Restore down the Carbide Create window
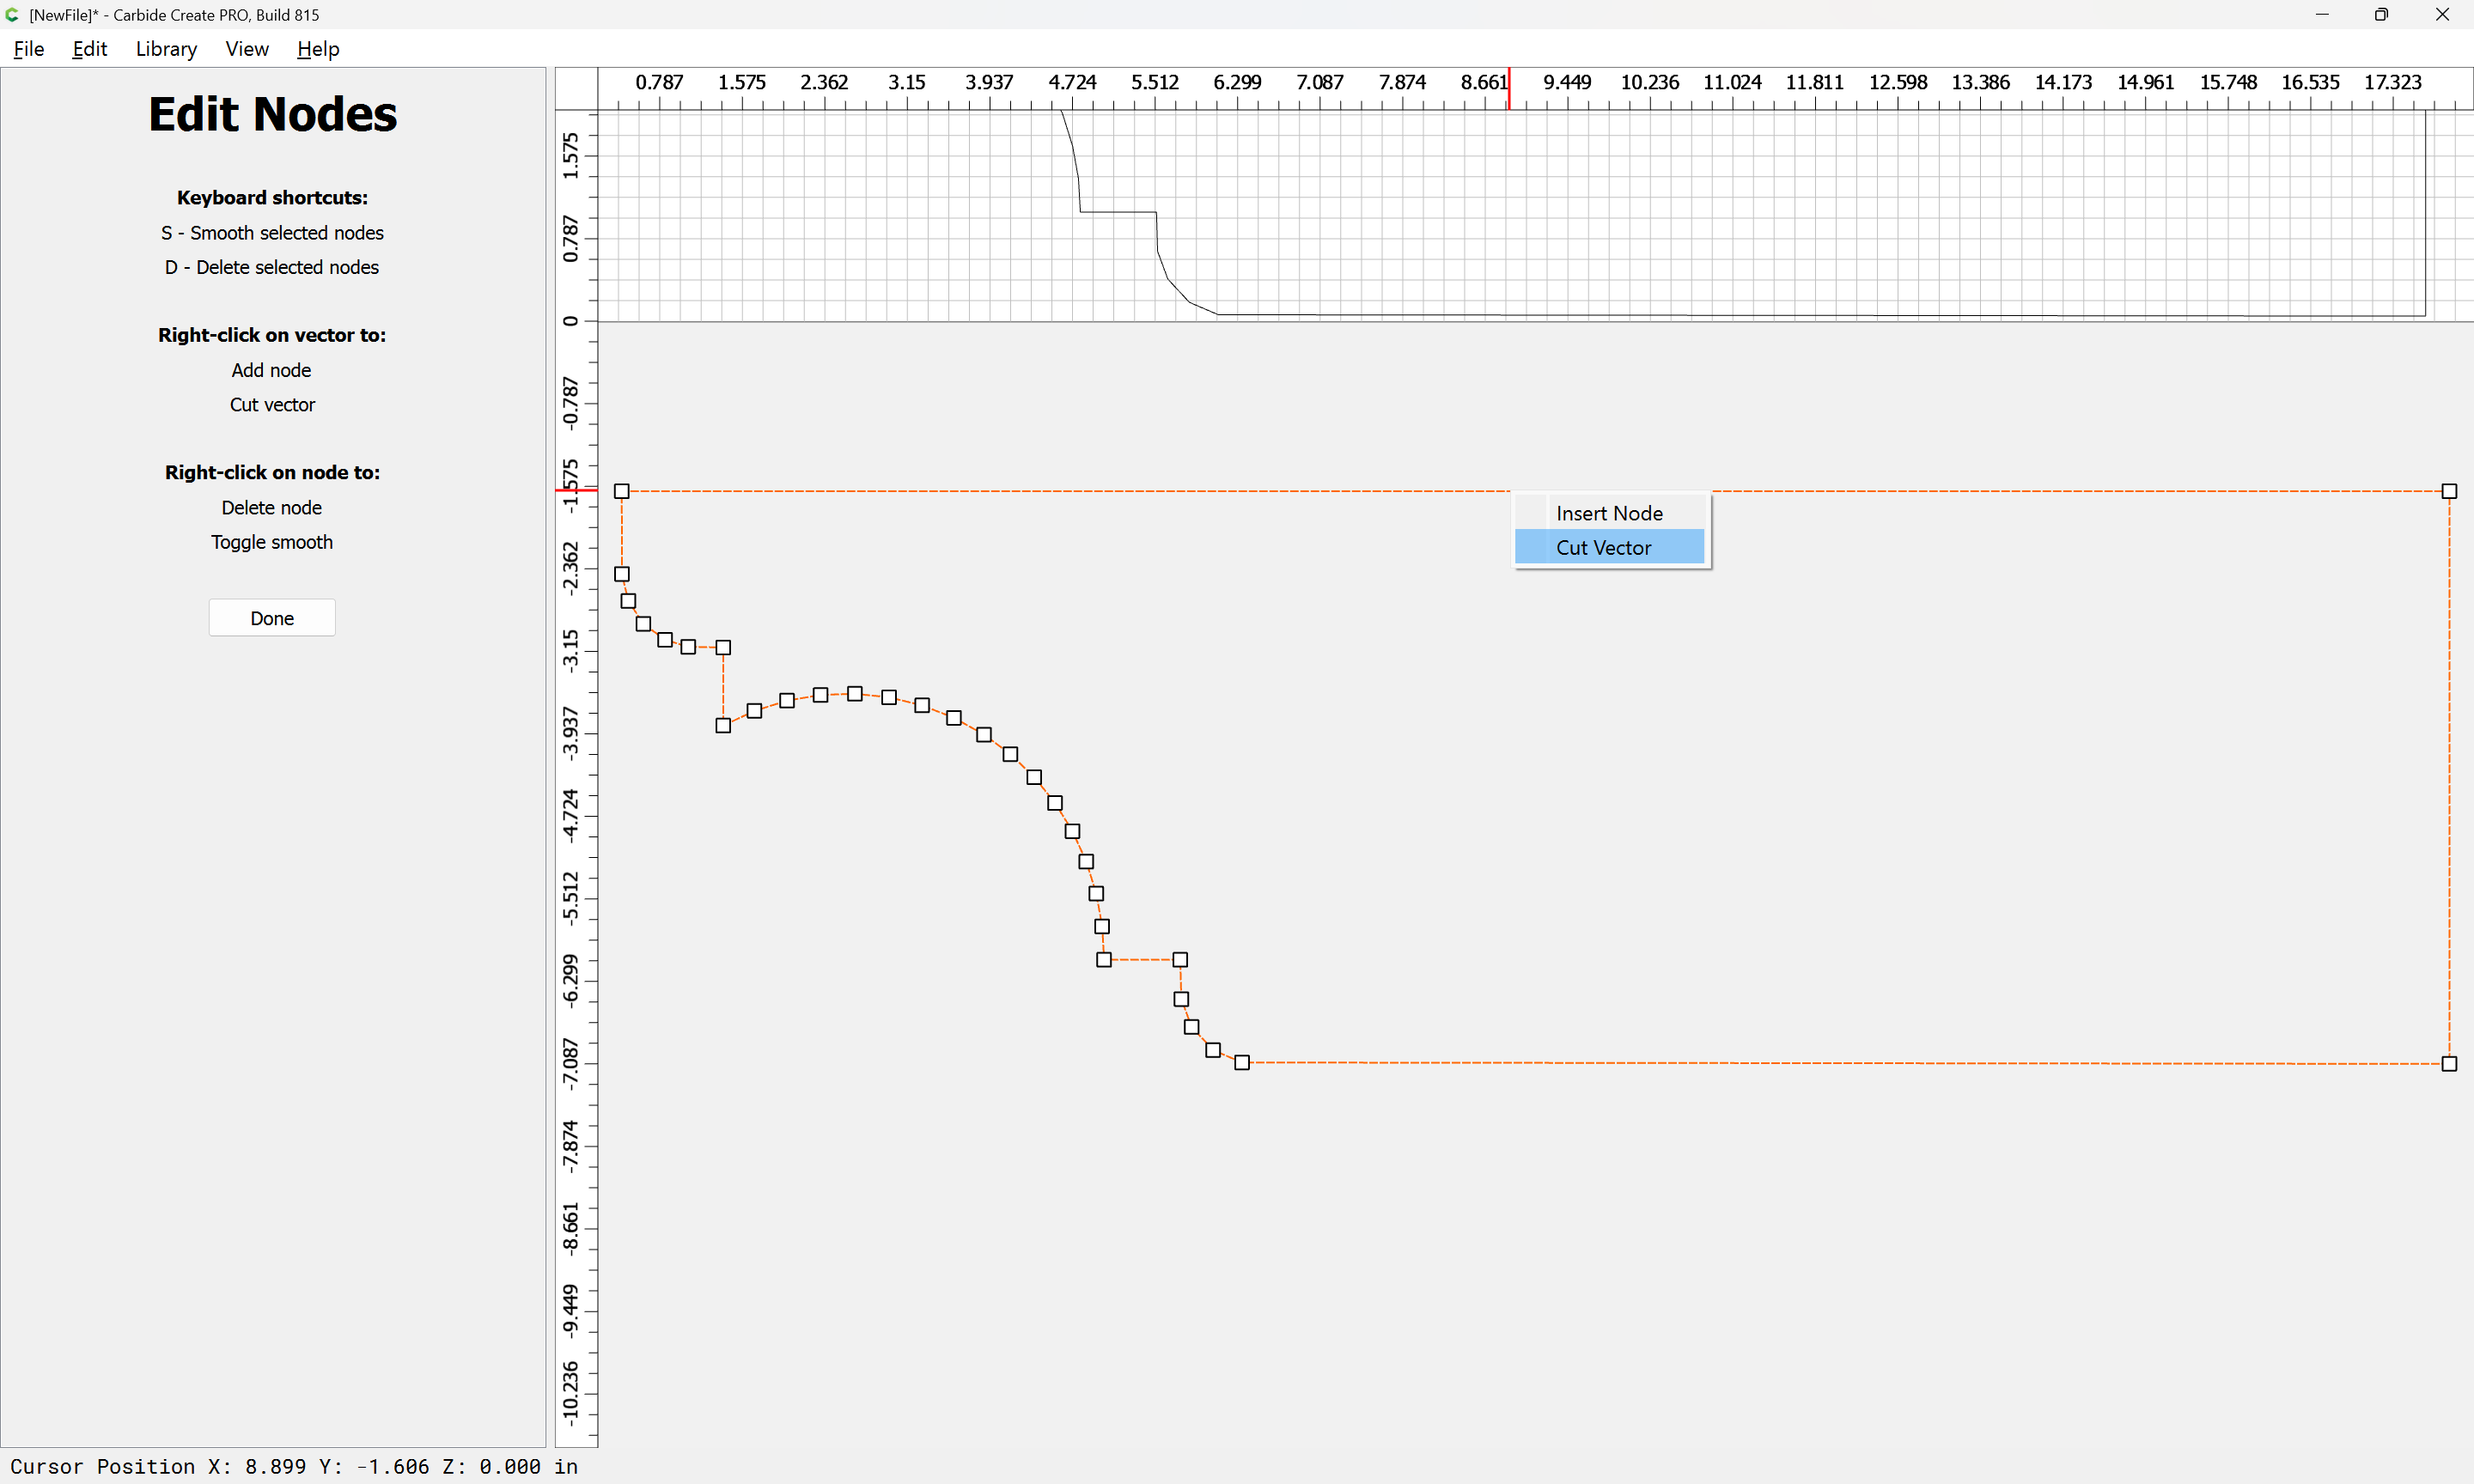 tap(2381, 14)
